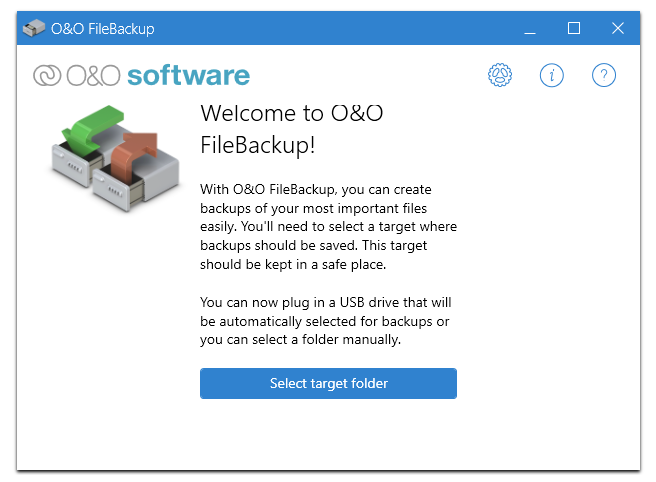Viewport: 656px width, 482px height.
Task: Open settings via the gear icon
Action: coord(500,75)
